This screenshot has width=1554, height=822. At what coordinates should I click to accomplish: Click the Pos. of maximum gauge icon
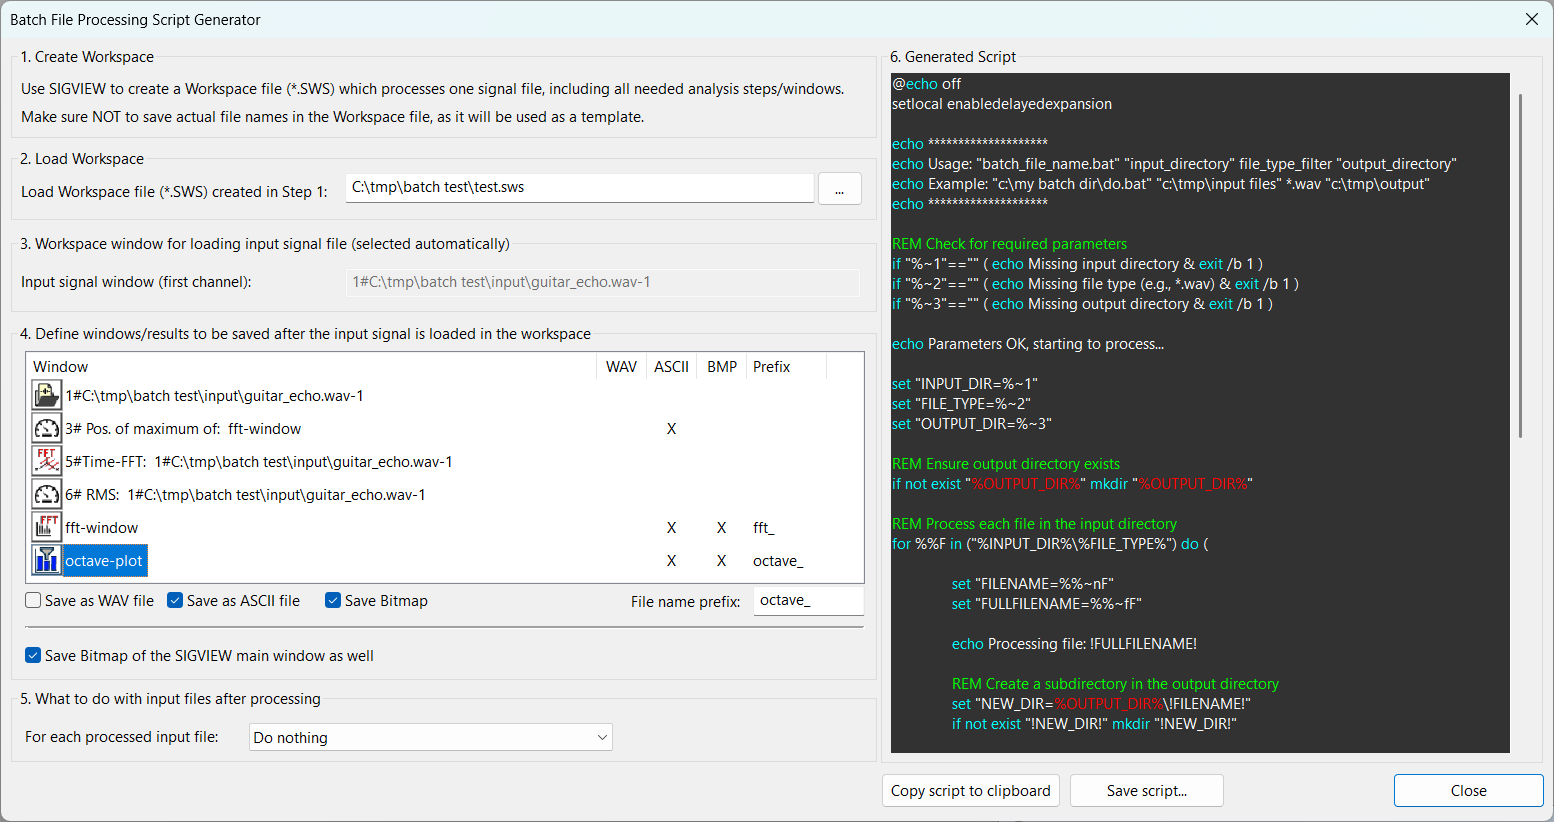47,428
